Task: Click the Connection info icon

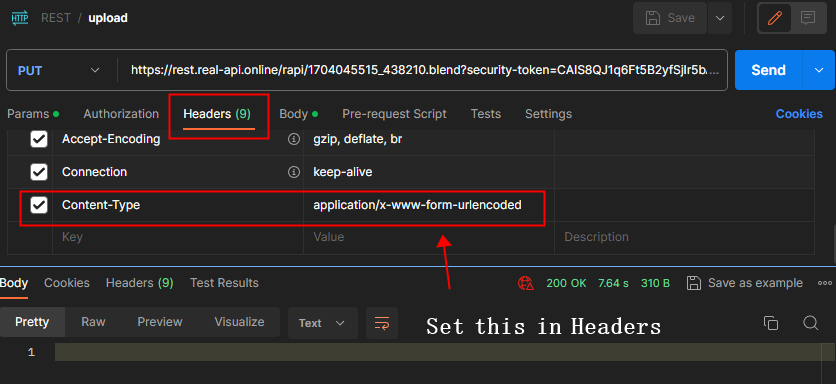Action: pos(293,172)
